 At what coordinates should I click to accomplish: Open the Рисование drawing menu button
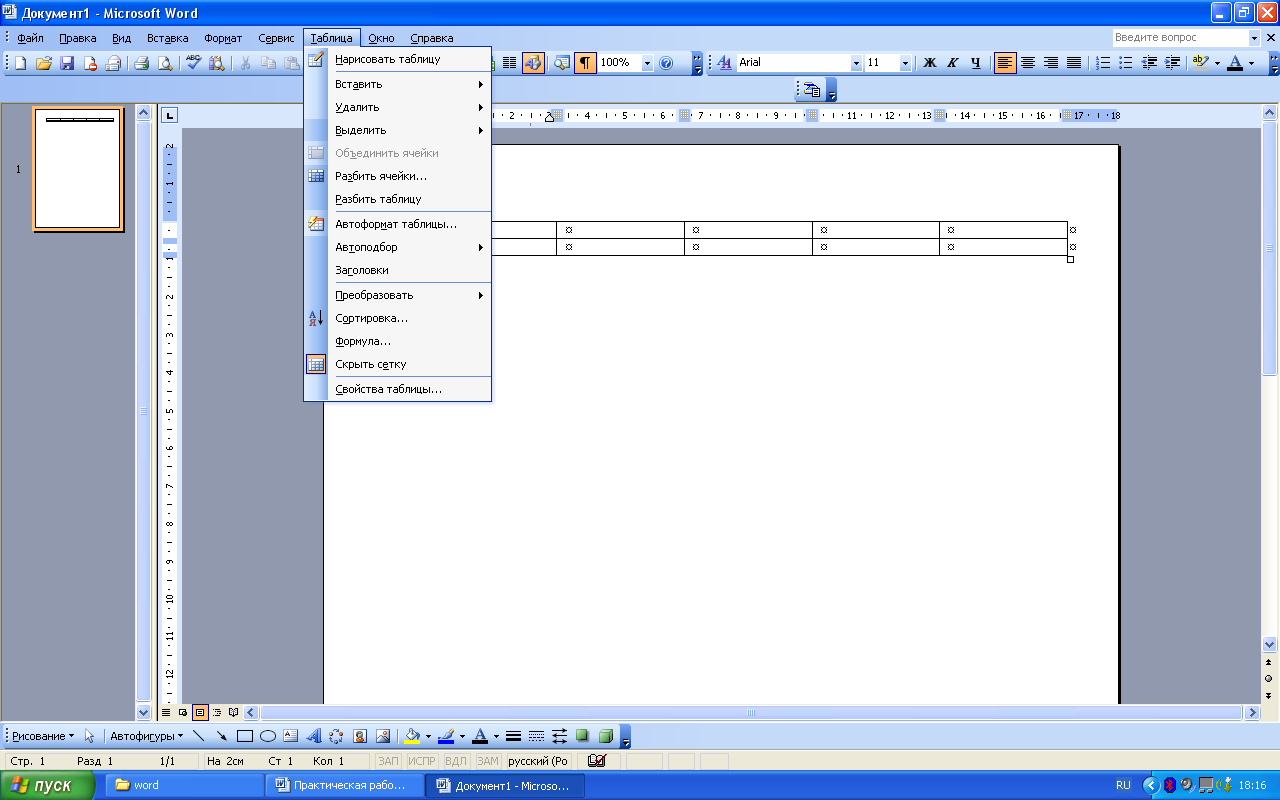point(43,736)
